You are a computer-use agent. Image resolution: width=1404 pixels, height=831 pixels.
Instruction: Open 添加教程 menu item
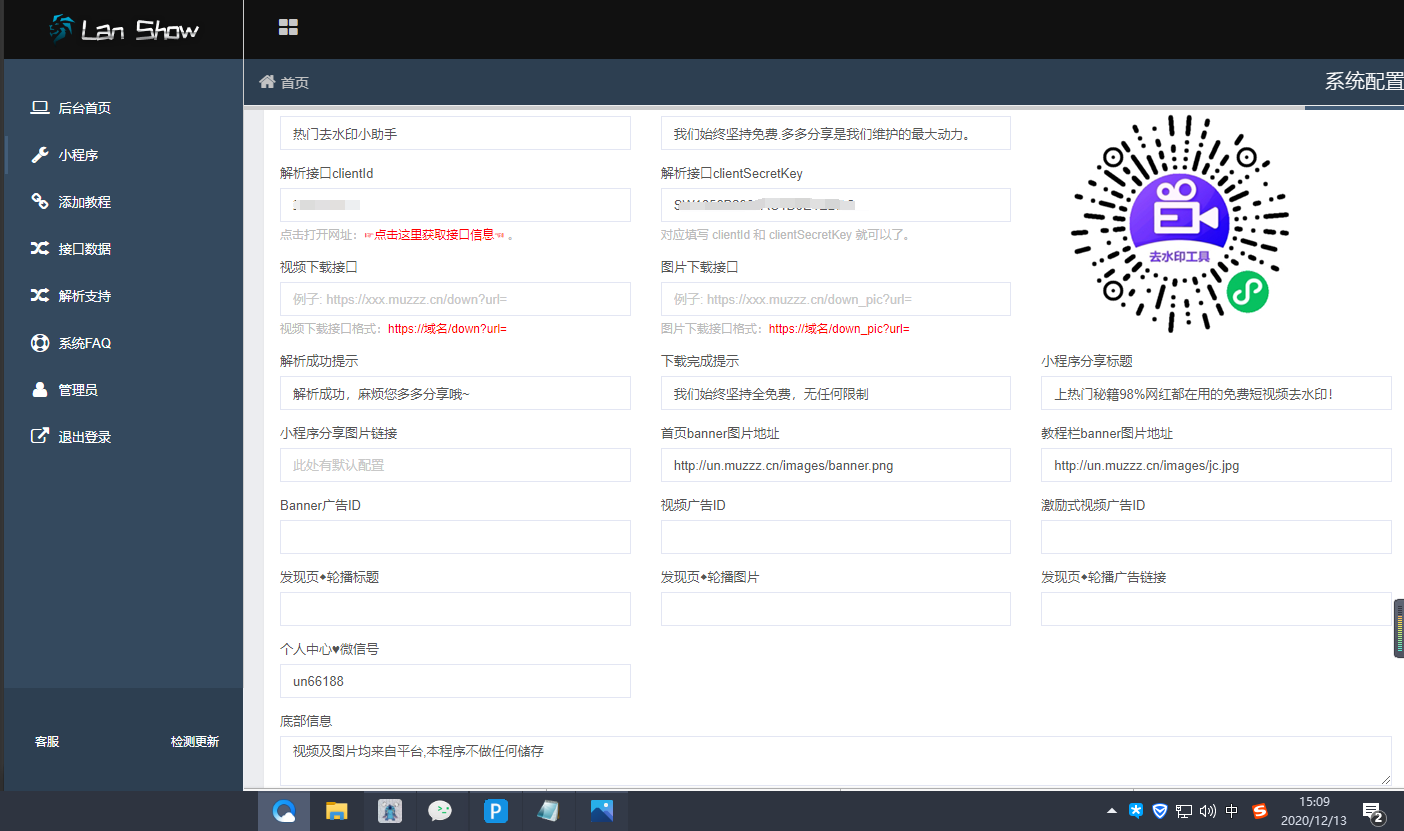click(84, 202)
